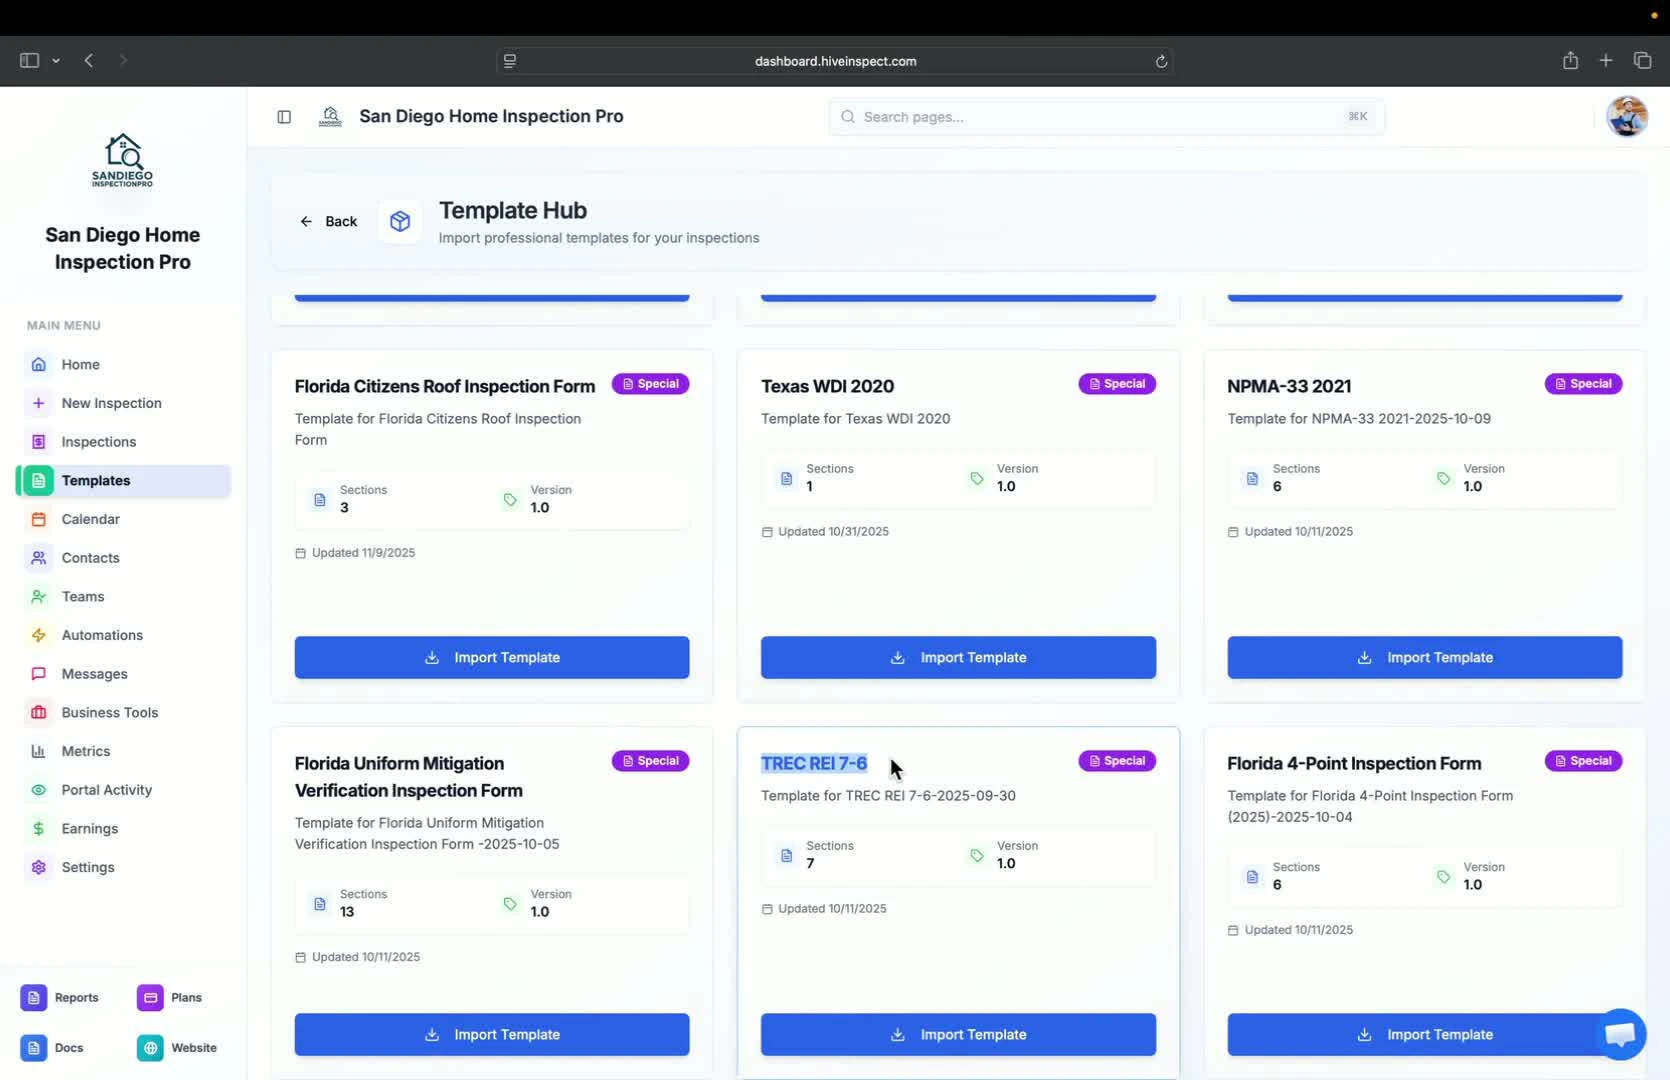Click the Business Tools briefcase icon

(38, 712)
